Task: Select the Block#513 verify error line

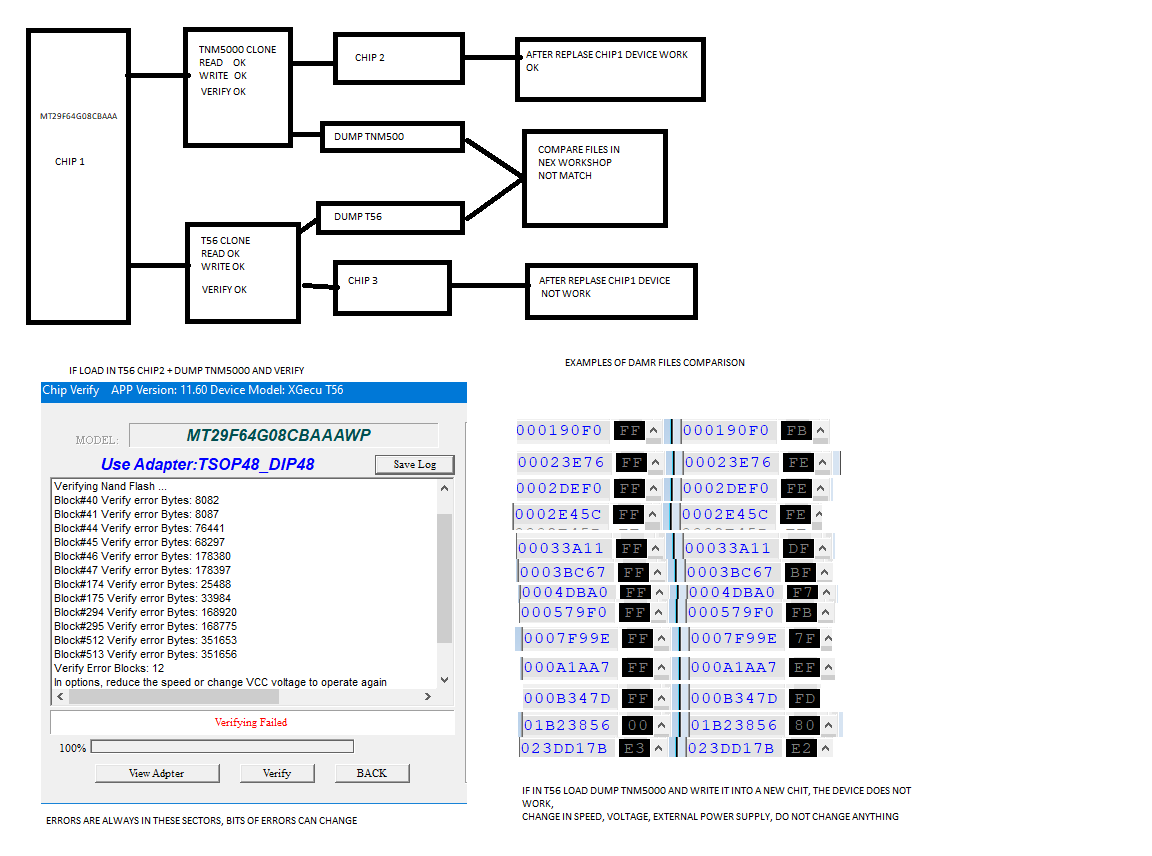Action: pos(145,654)
